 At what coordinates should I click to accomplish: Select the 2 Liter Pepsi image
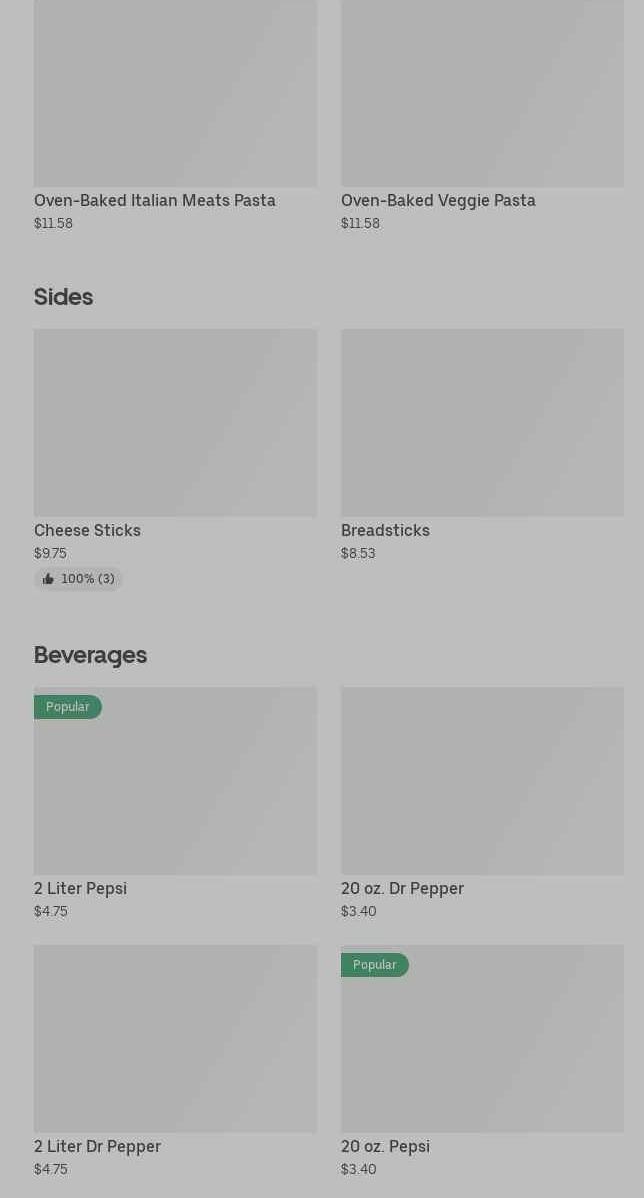(175, 790)
